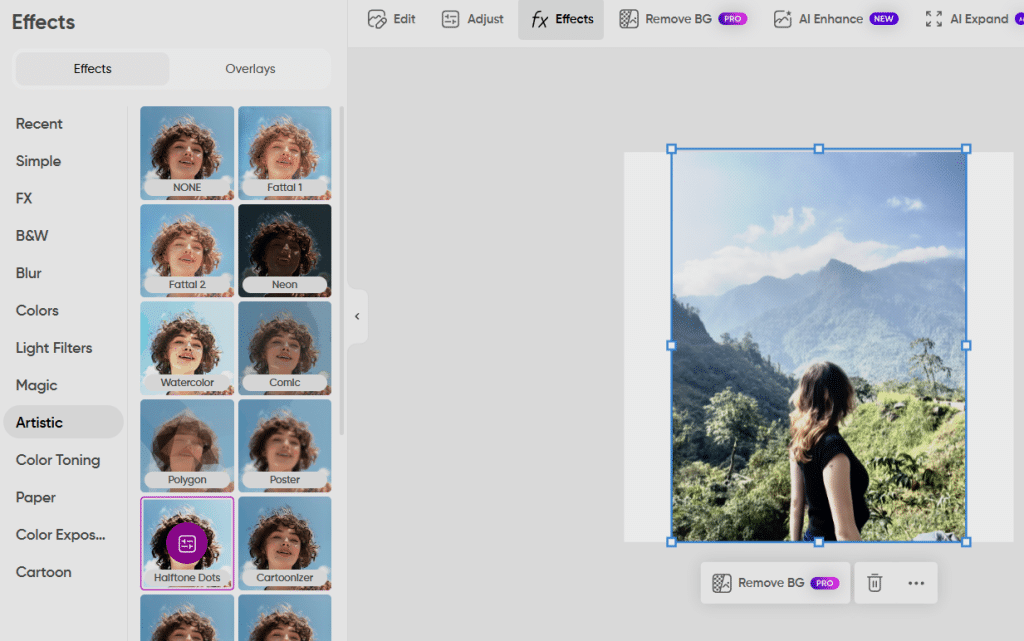Click the floating Remove BG button
The height and width of the screenshot is (641, 1024).
[x=775, y=583]
